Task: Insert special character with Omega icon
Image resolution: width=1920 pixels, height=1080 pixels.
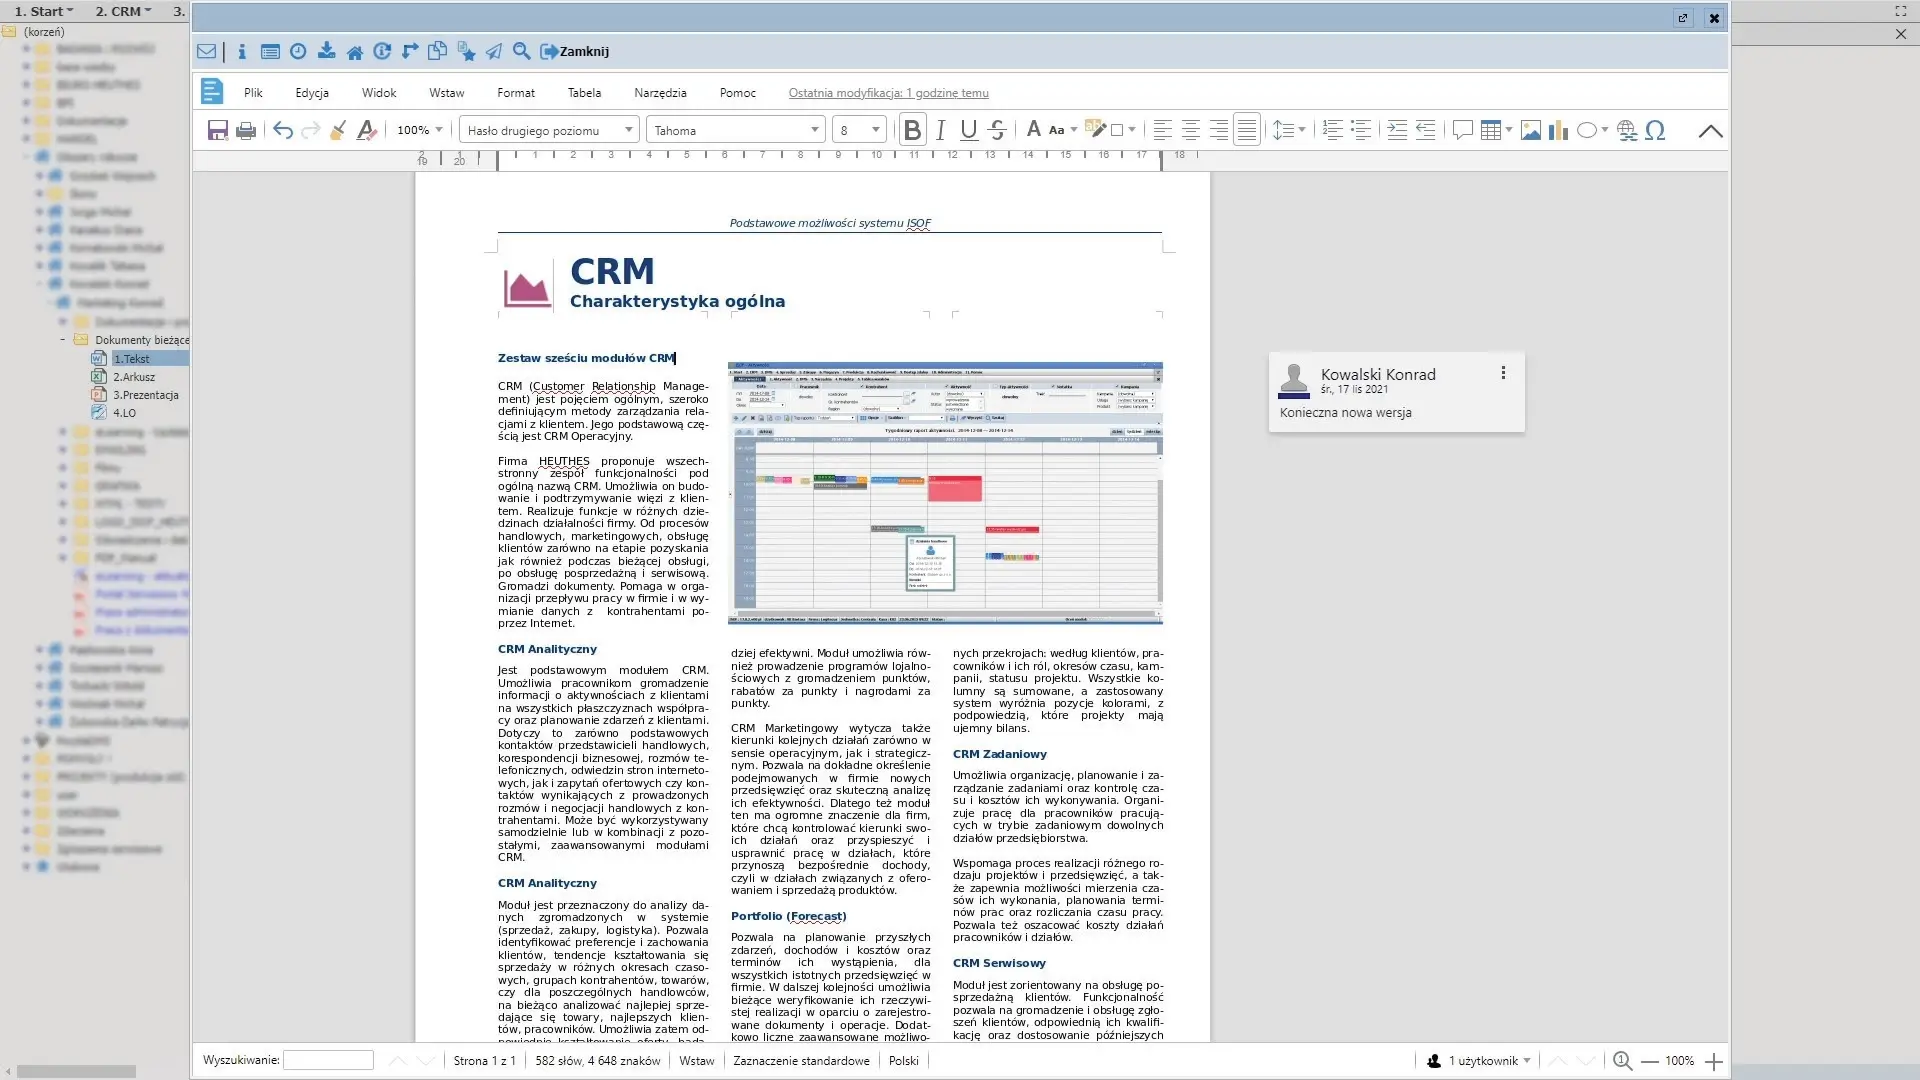Action: (1655, 130)
